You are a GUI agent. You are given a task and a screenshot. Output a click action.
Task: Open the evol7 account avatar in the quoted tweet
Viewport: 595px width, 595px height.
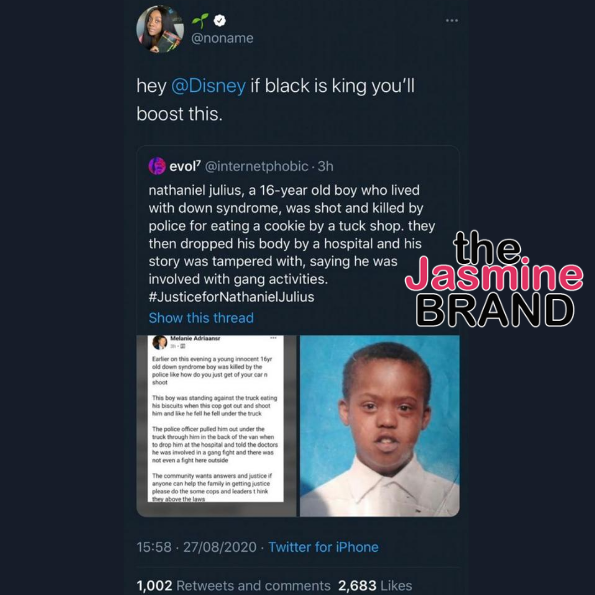click(157, 166)
